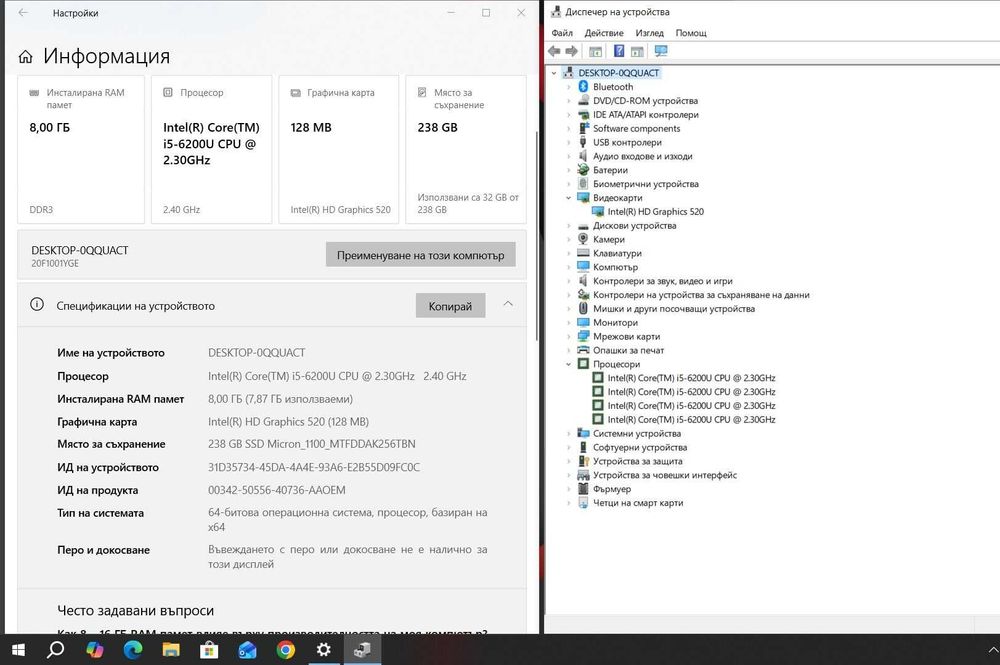Open Copilot from the taskbar
This screenshot has height=665, width=1000.
(94, 650)
